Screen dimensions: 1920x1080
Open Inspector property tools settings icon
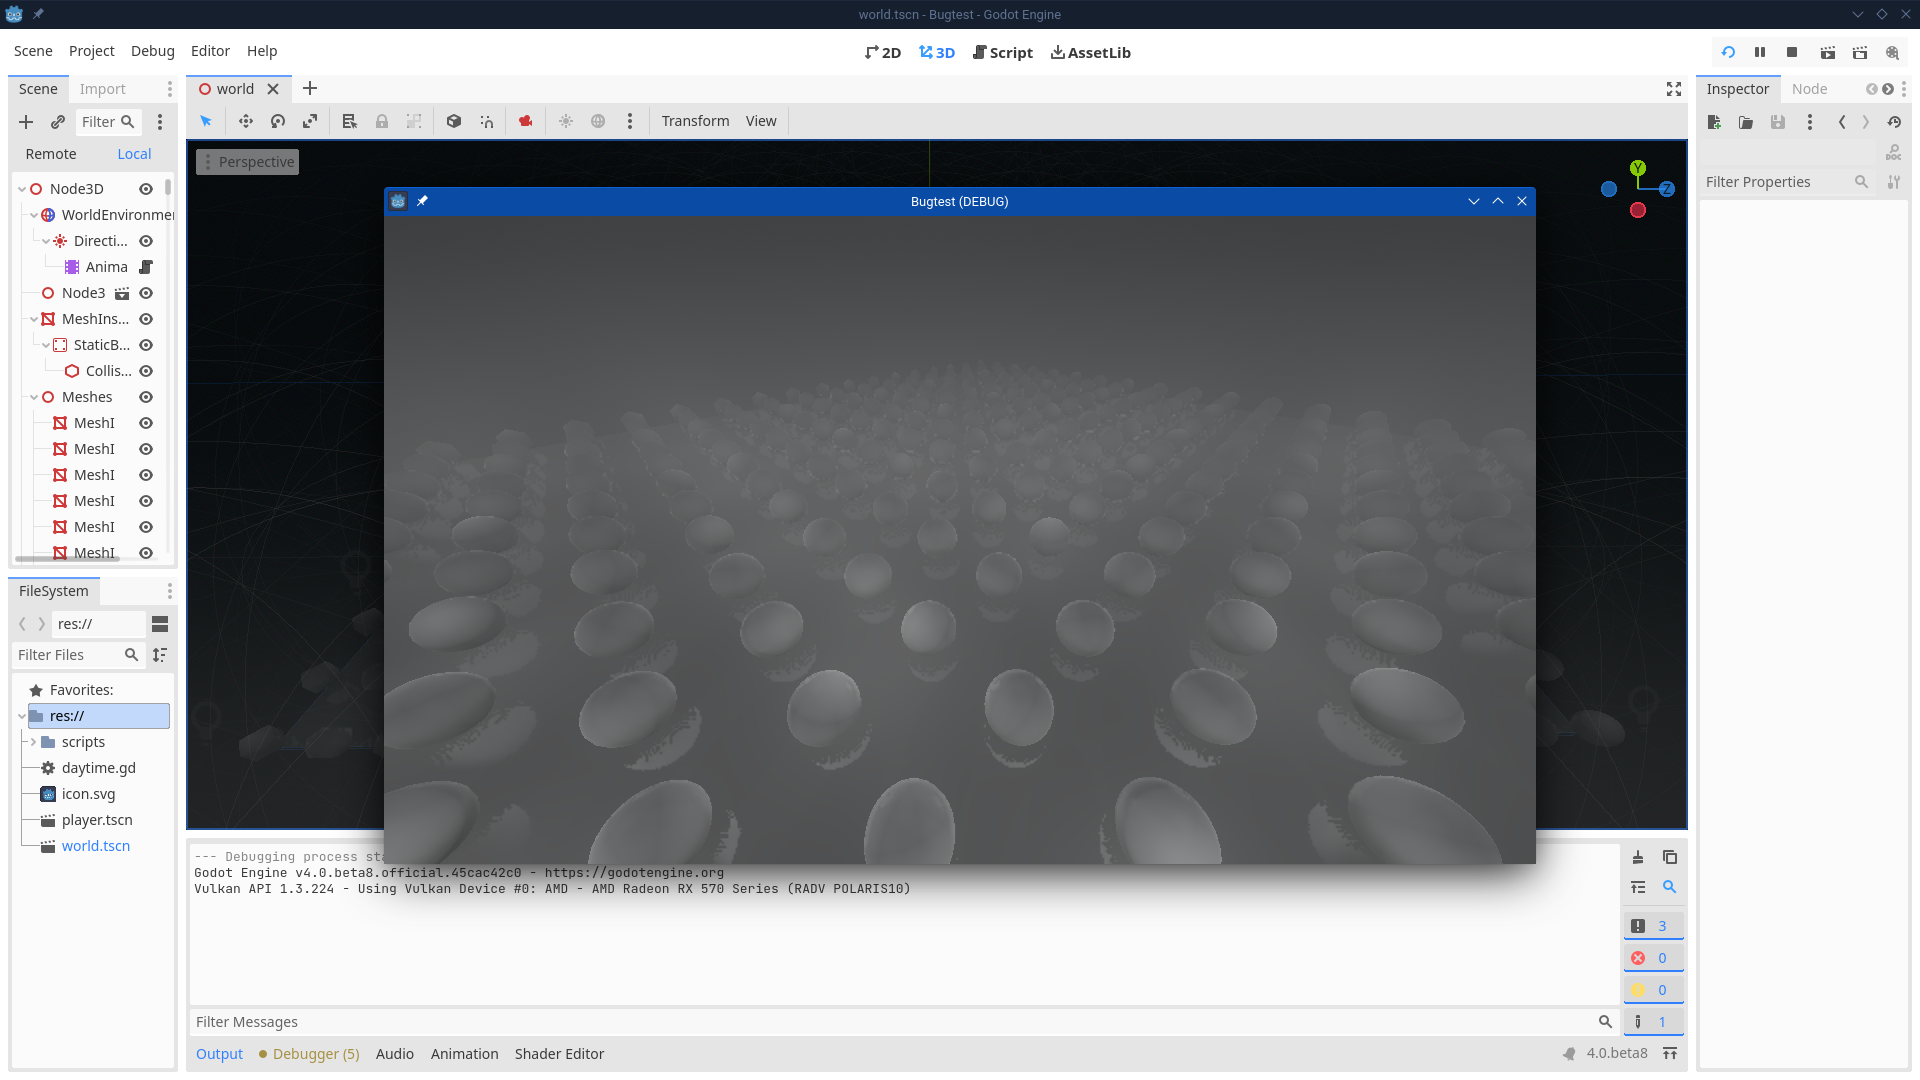[x=1894, y=182]
